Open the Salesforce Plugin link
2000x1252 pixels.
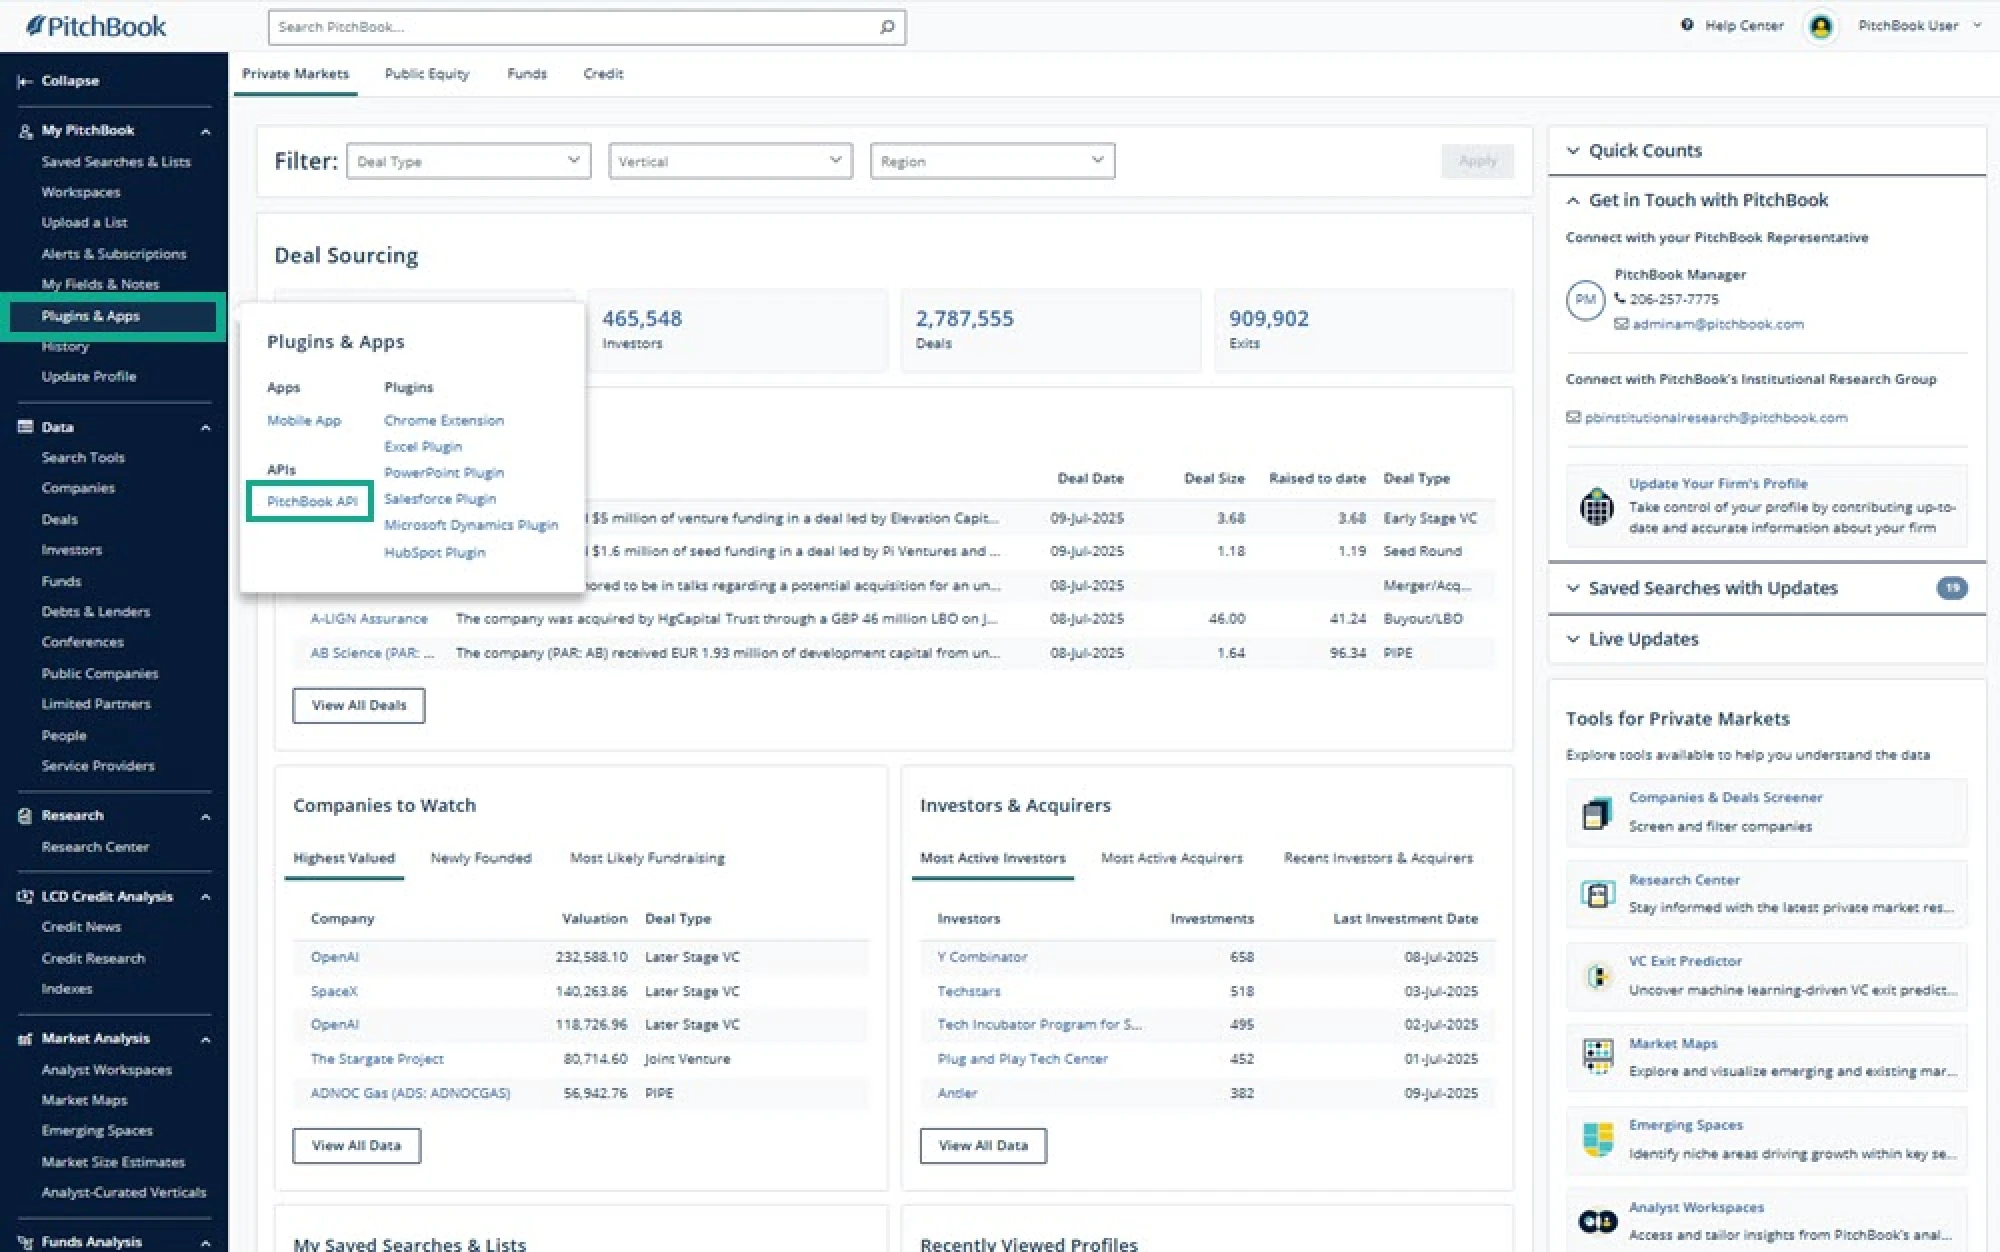[440, 499]
